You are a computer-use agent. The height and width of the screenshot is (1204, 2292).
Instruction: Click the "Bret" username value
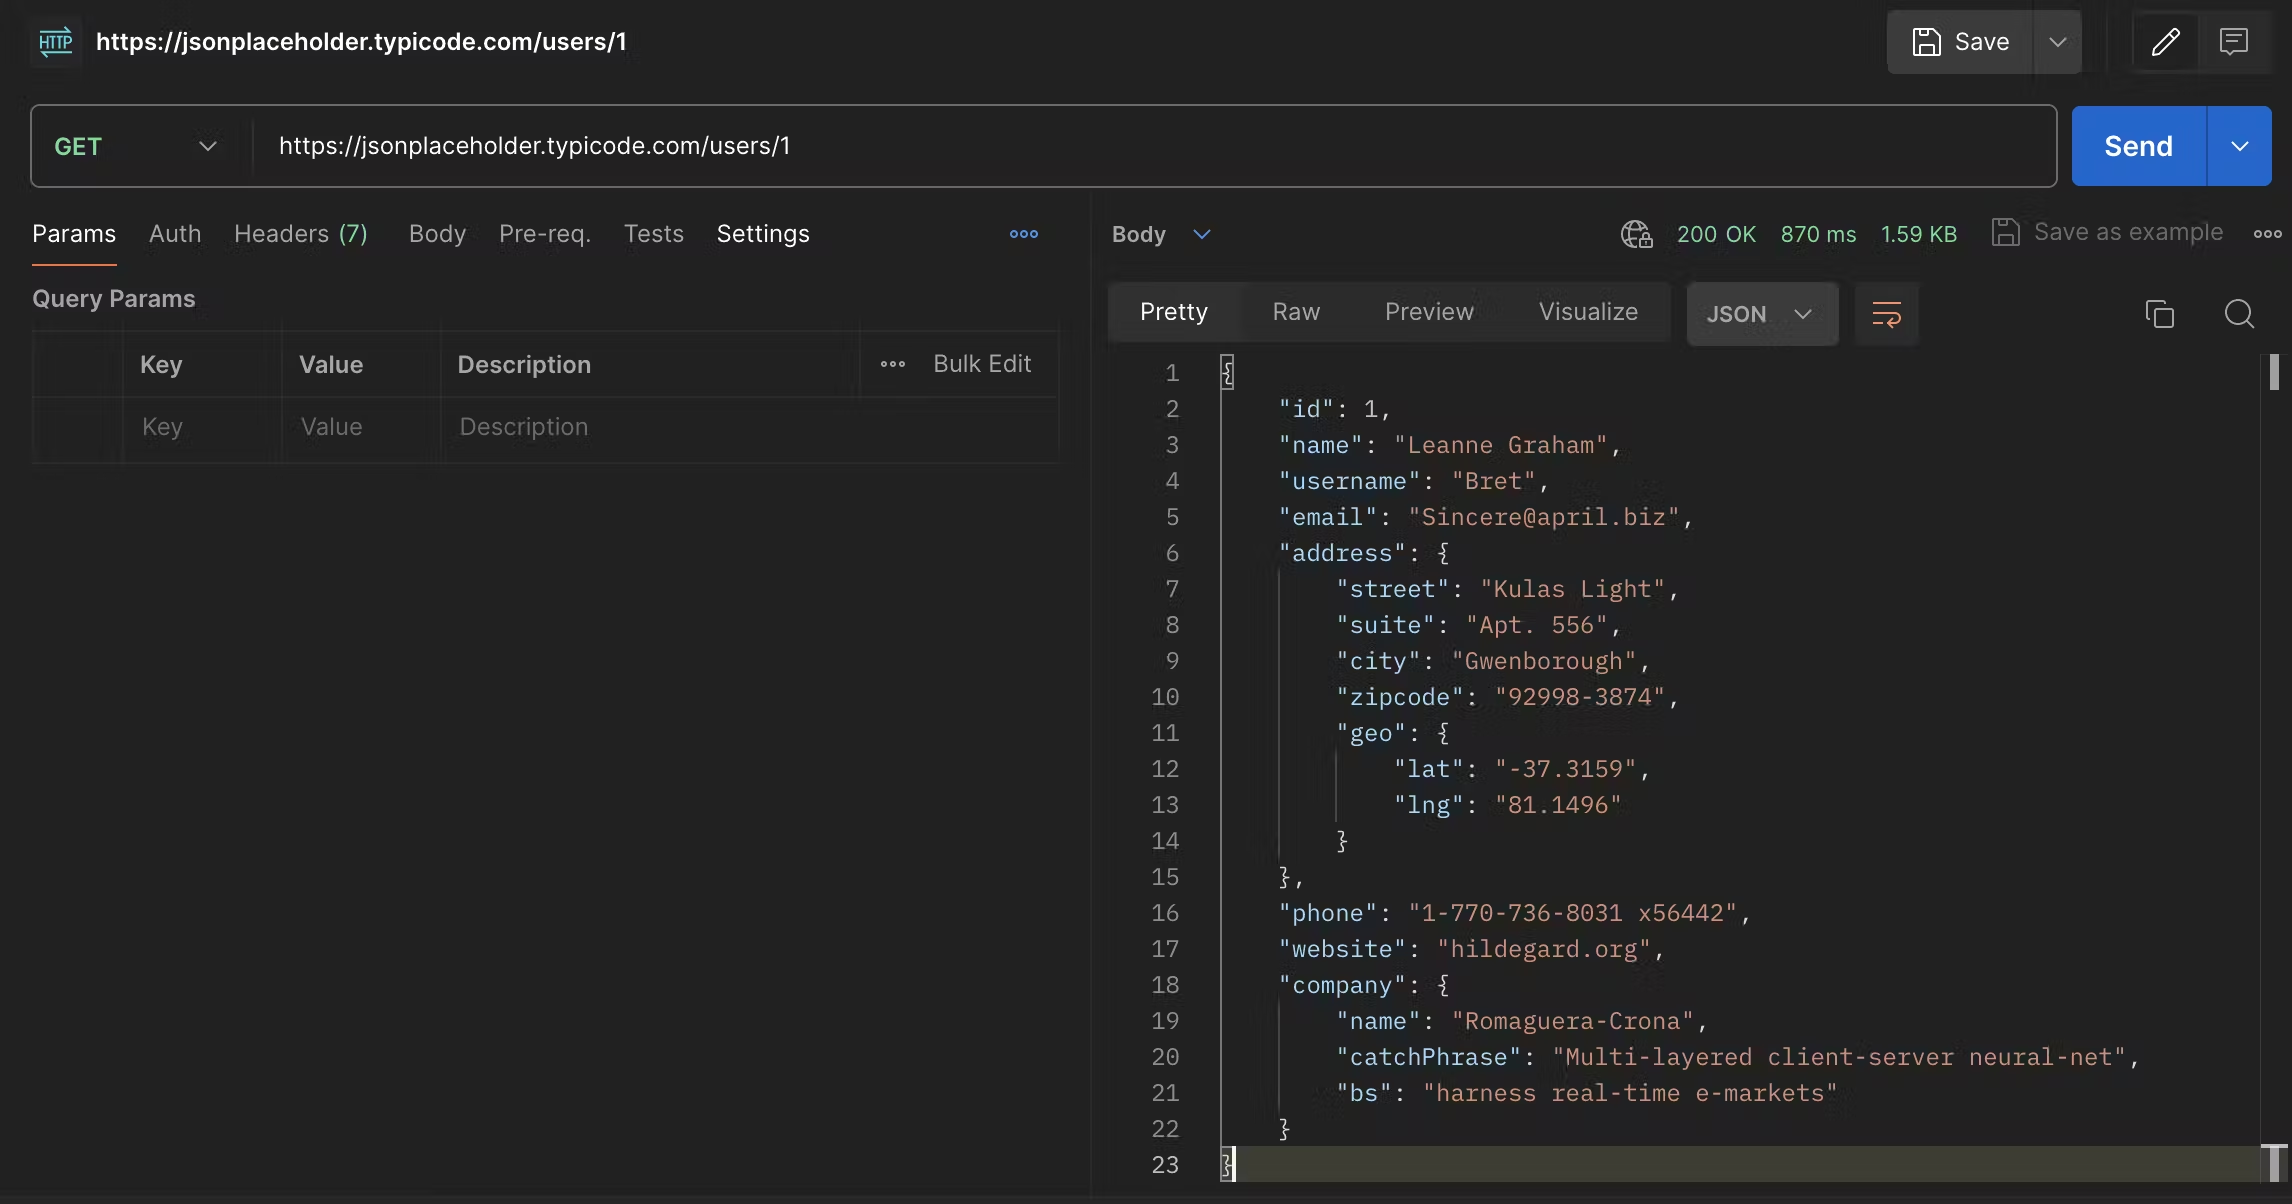(1493, 481)
